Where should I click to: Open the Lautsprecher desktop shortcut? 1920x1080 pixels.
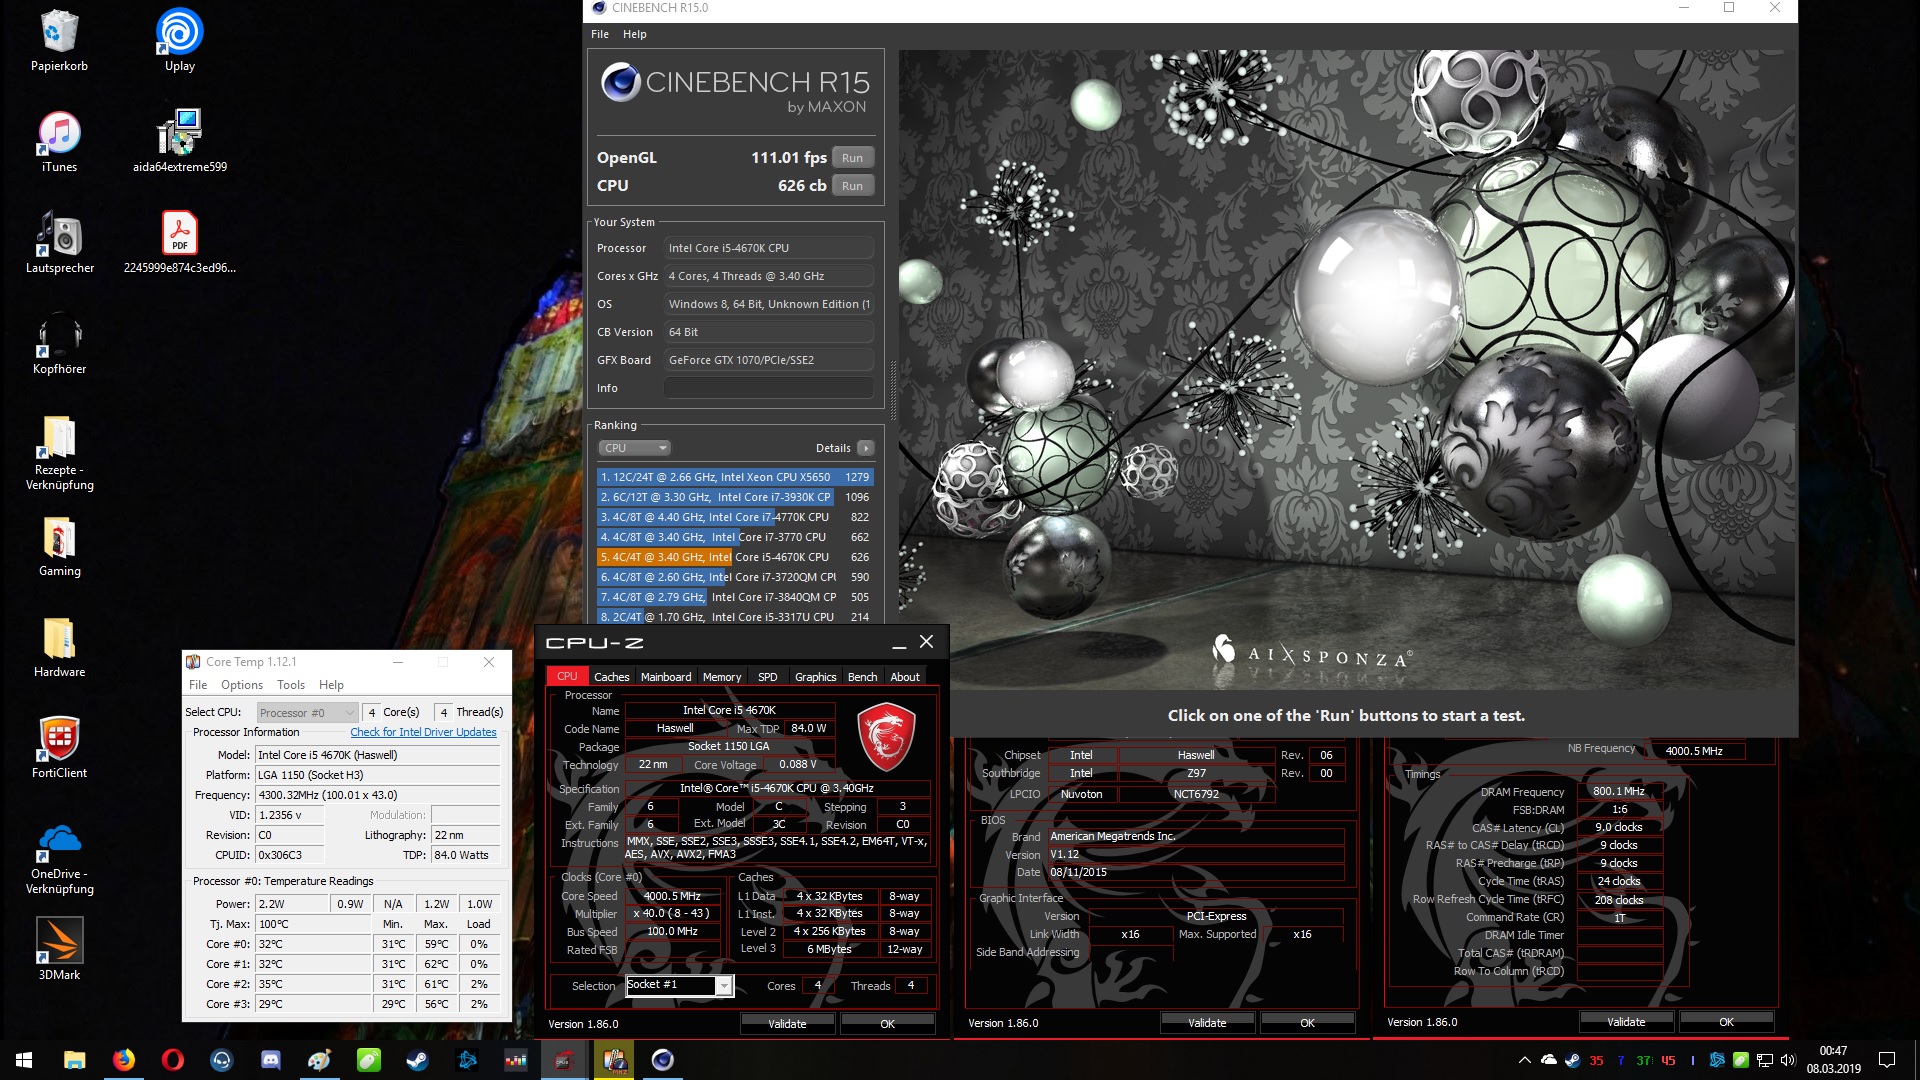point(59,243)
